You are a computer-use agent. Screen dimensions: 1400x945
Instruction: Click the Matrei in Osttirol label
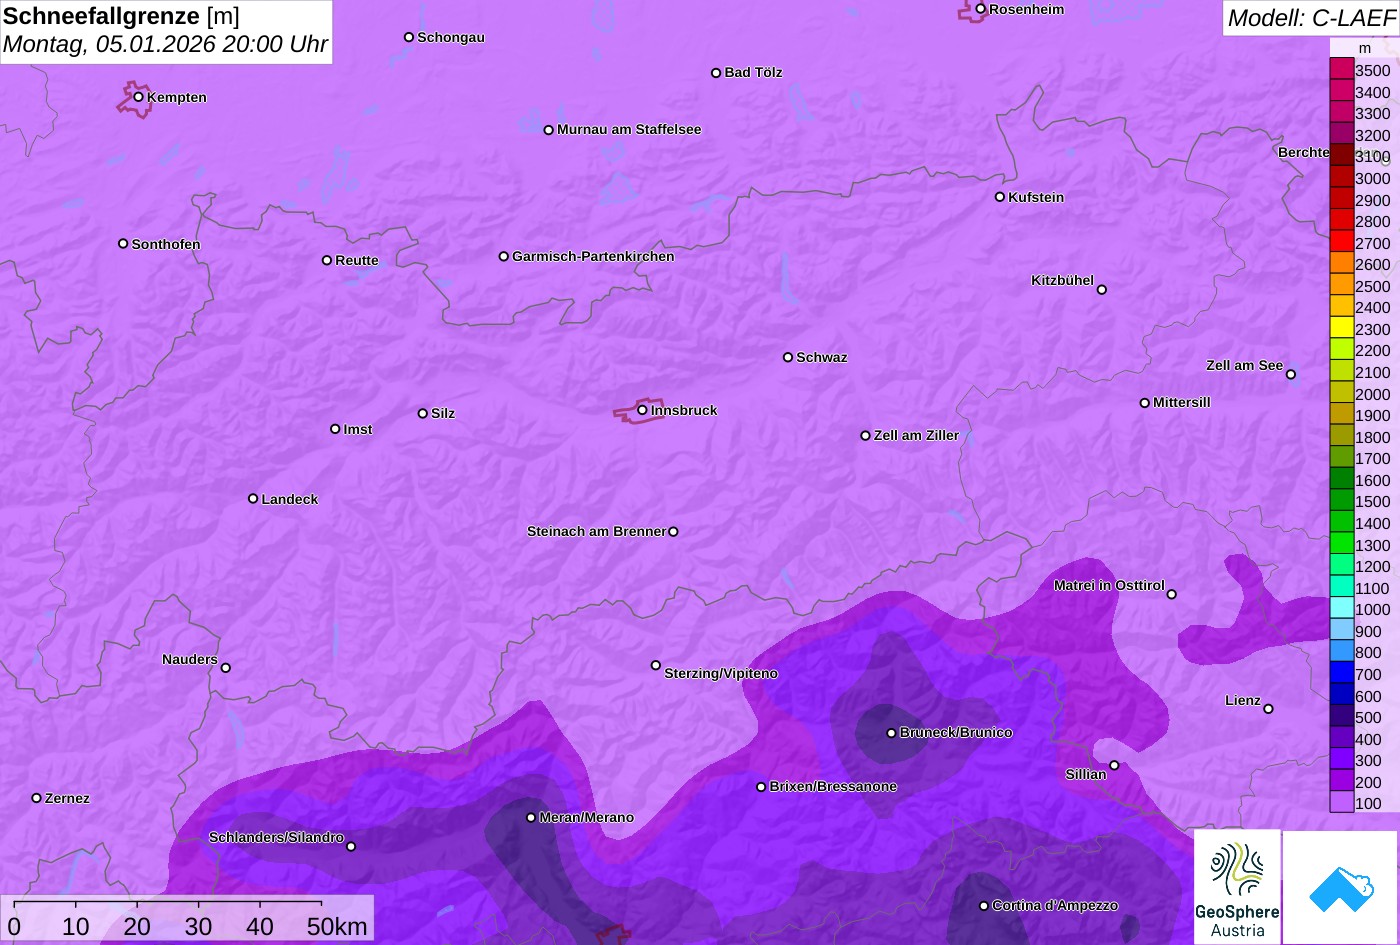tap(1109, 585)
